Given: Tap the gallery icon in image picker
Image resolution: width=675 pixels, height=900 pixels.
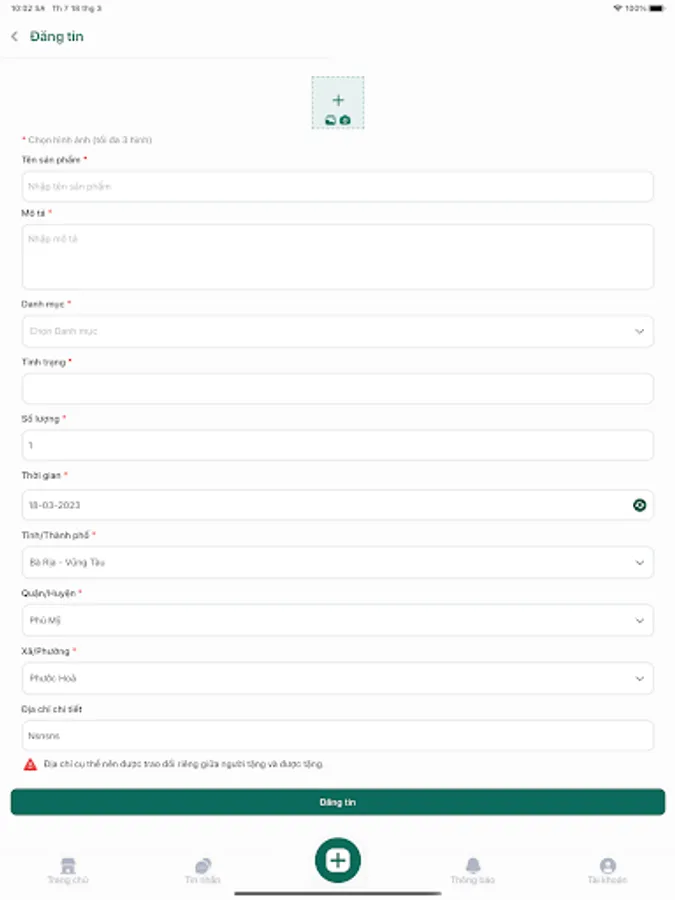Looking at the screenshot, I should (331, 120).
